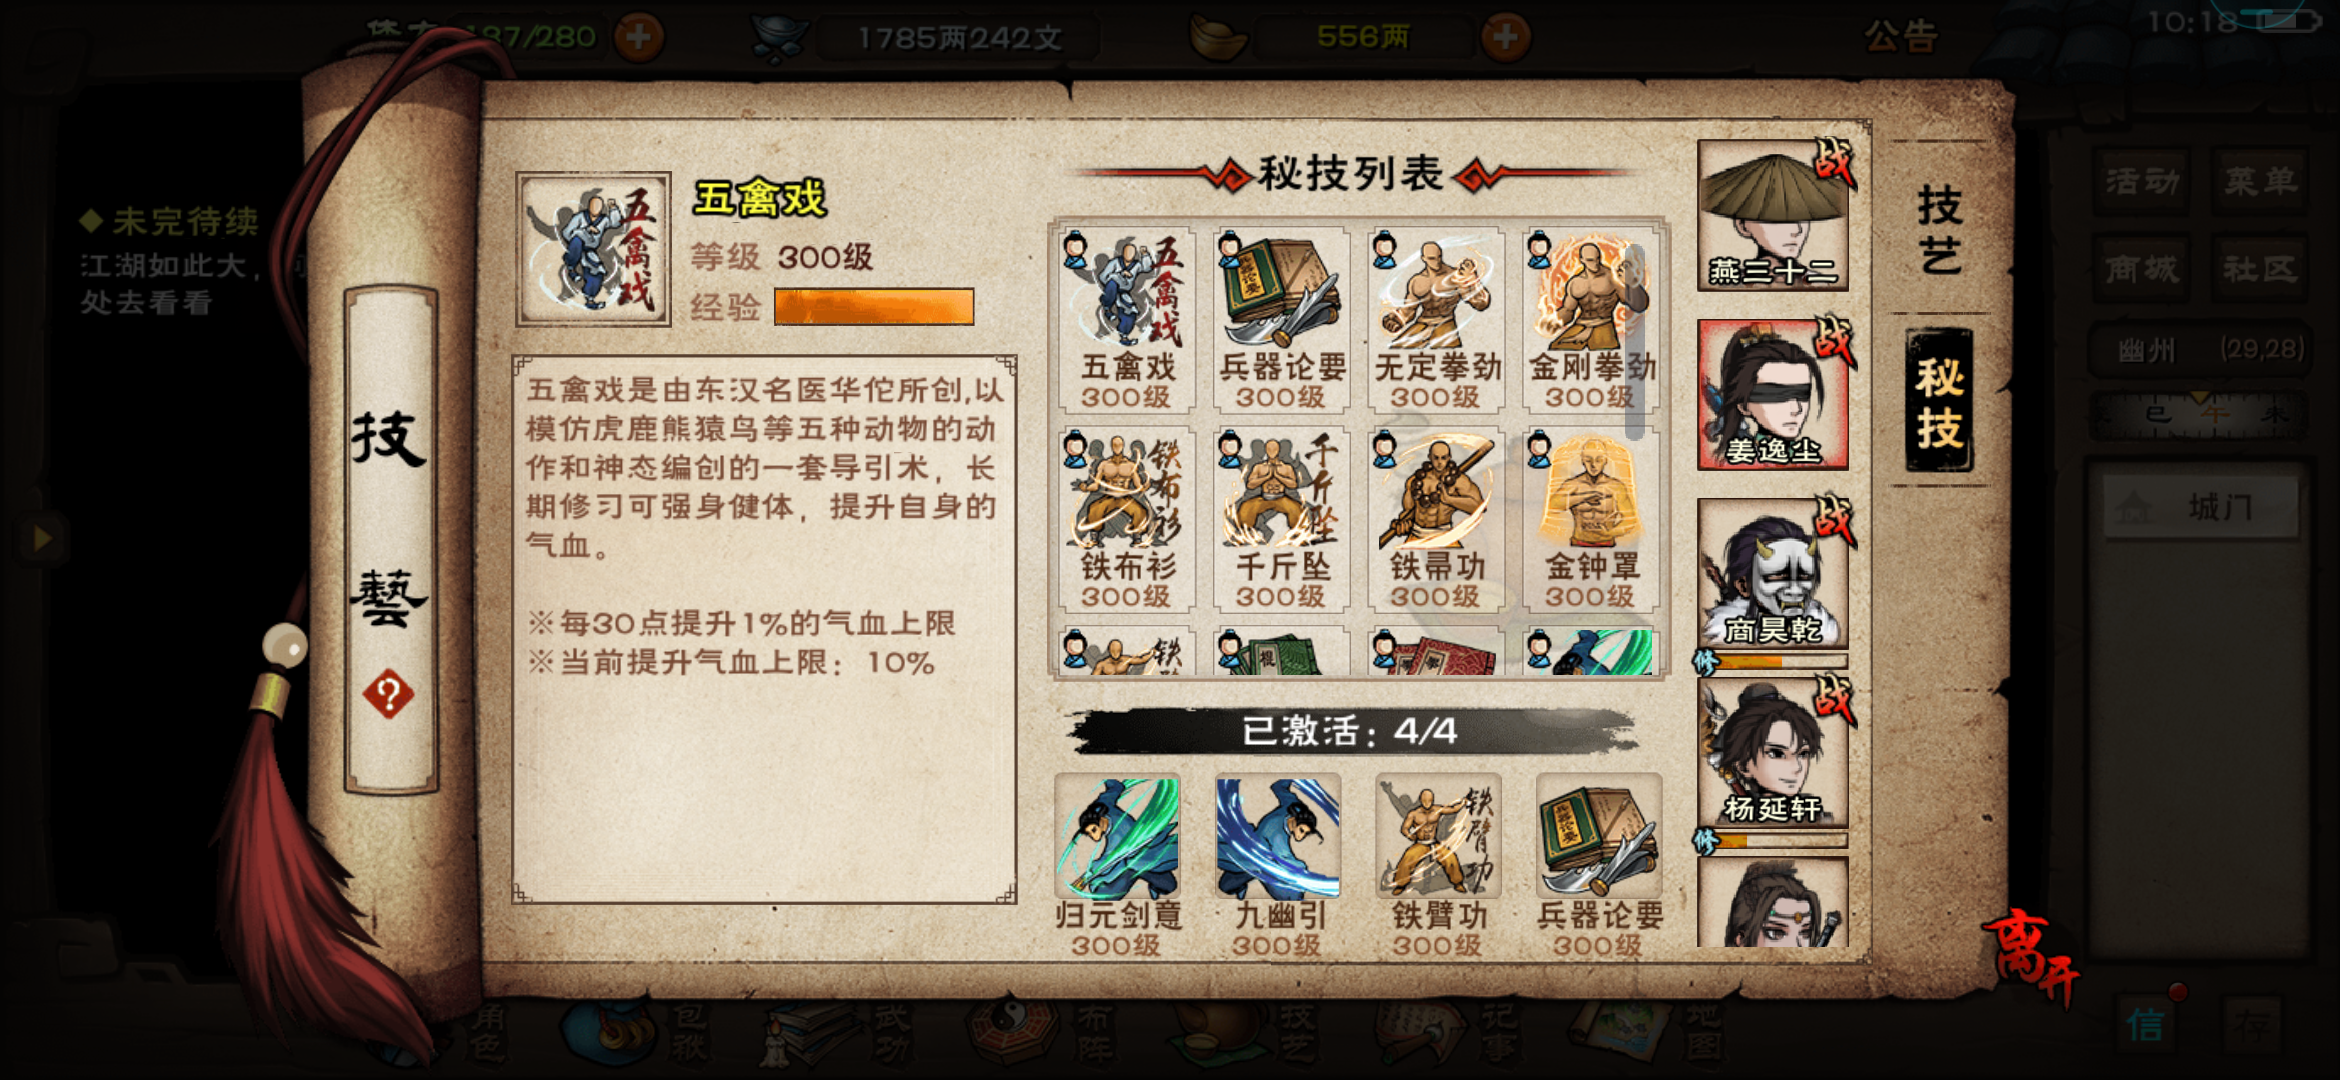Expand the left side panel arrow

[41, 538]
